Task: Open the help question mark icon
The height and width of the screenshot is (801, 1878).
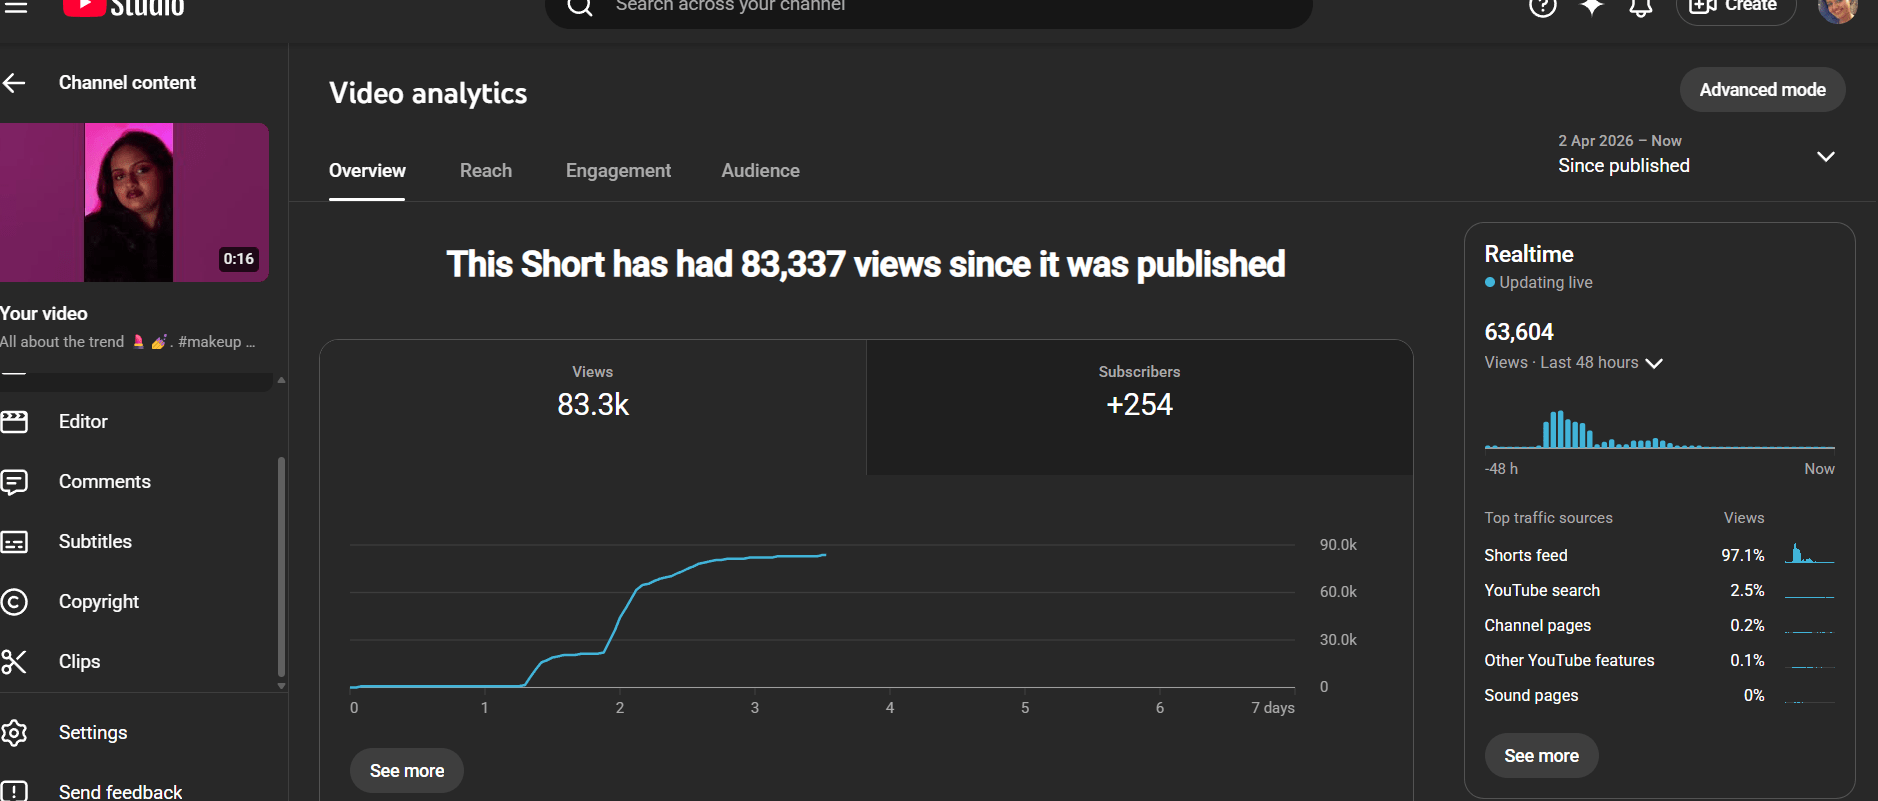Action: tap(1543, 7)
